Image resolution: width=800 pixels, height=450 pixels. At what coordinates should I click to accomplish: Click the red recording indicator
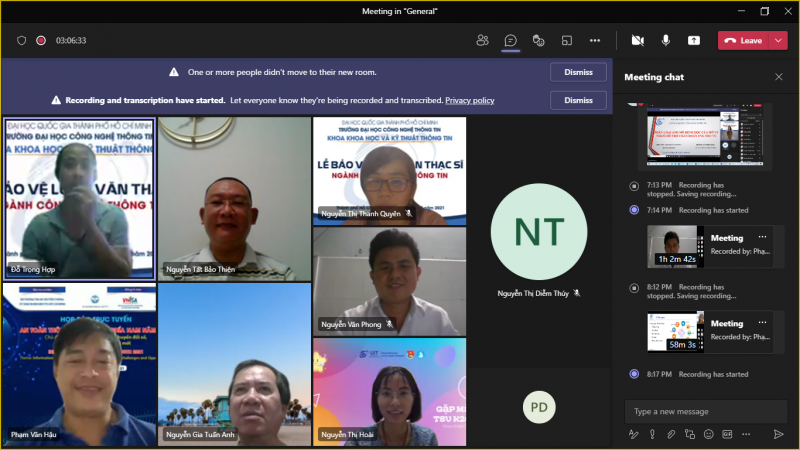[x=41, y=40]
